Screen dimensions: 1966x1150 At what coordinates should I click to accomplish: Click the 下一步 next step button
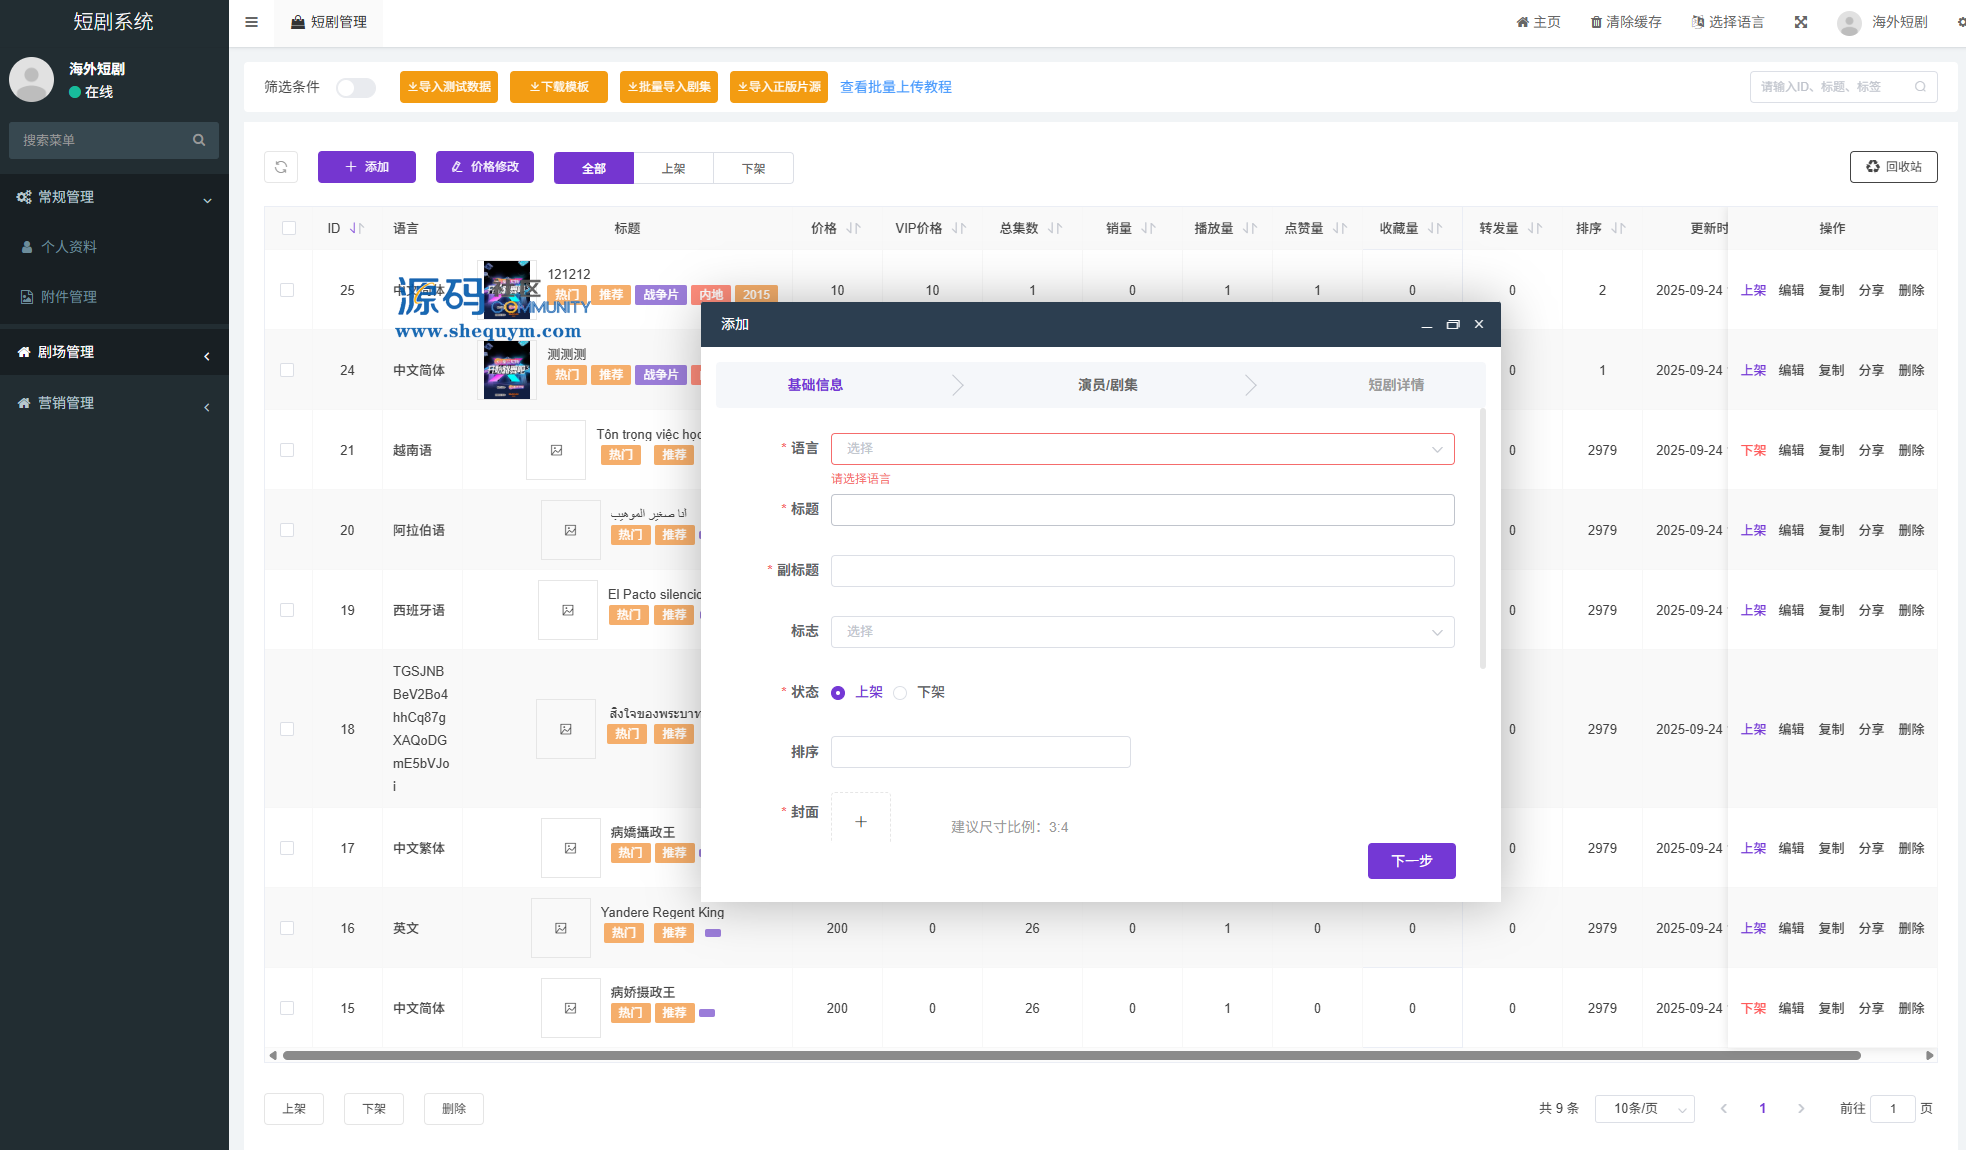coord(1411,860)
